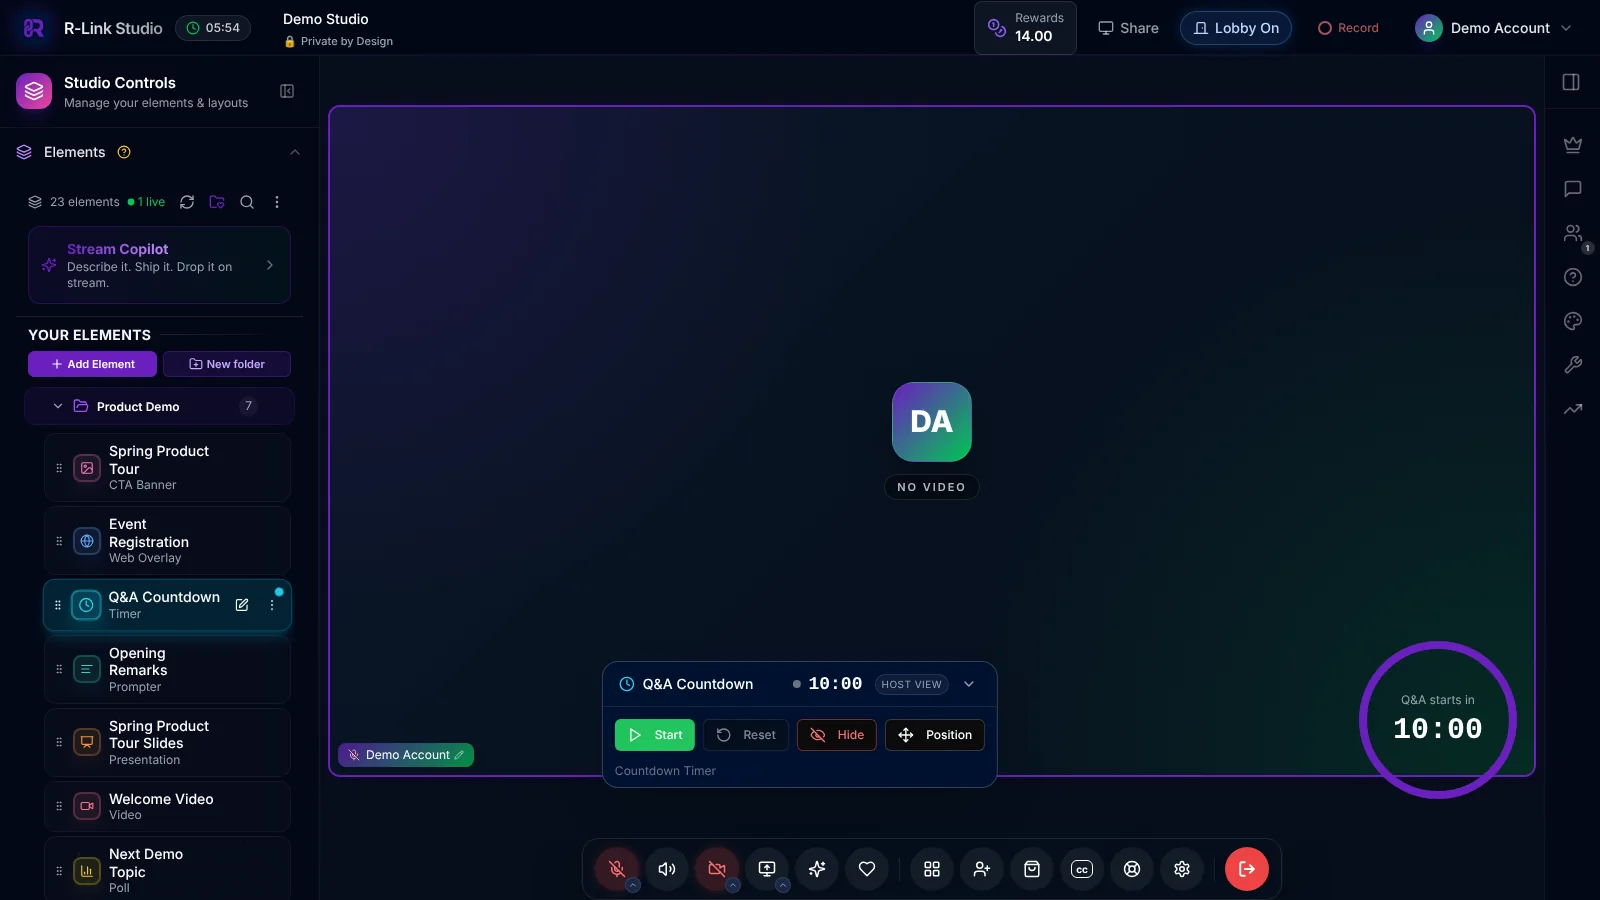
Task: Unmute the microphone in bottom toolbar
Action: click(617, 869)
